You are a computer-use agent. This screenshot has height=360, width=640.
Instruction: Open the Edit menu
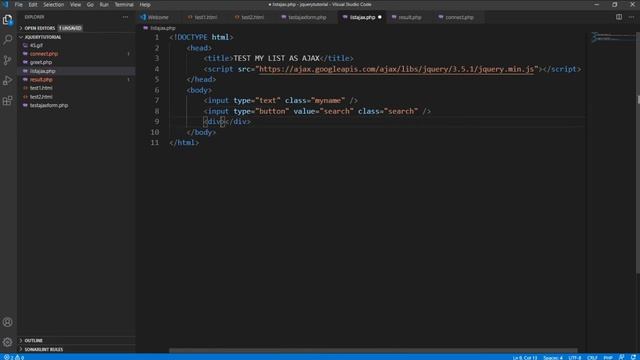click(x=33, y=4)
